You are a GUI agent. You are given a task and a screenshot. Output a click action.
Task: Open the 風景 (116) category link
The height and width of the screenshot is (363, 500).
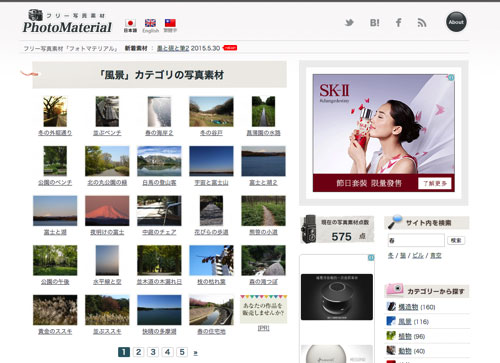[x=405, y=322]
